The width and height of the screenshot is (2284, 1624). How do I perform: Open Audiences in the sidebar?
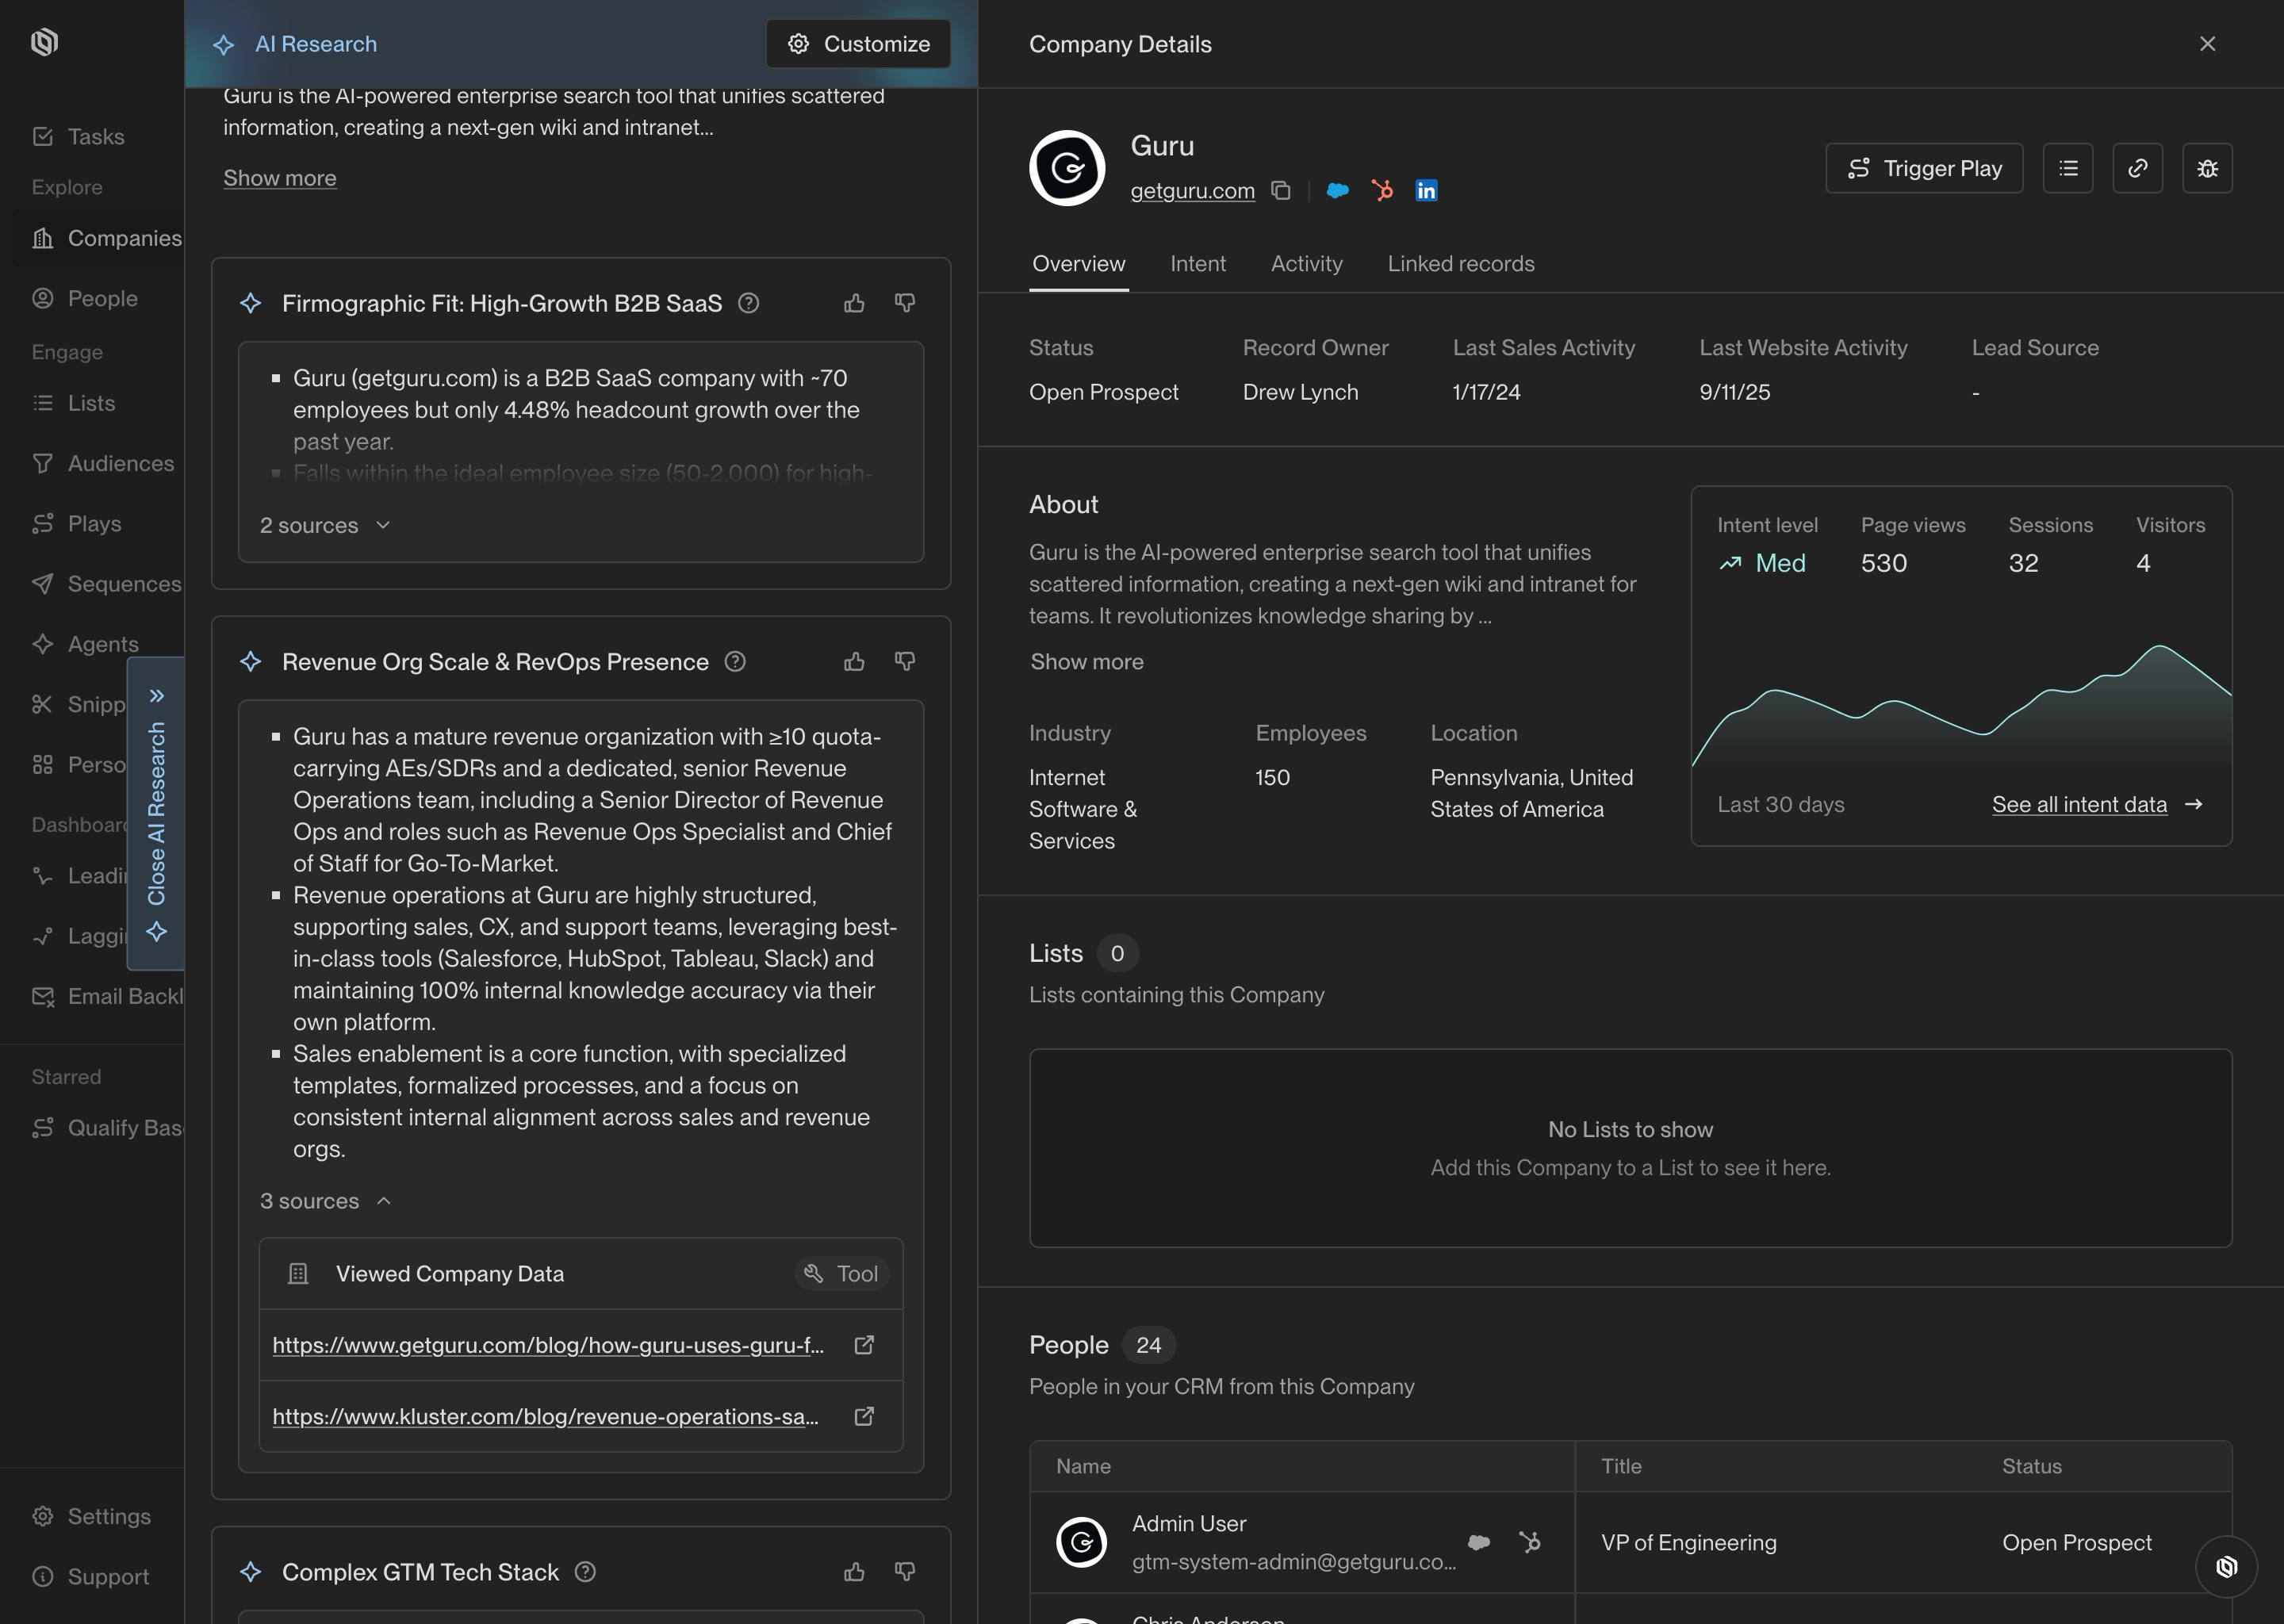99,463
